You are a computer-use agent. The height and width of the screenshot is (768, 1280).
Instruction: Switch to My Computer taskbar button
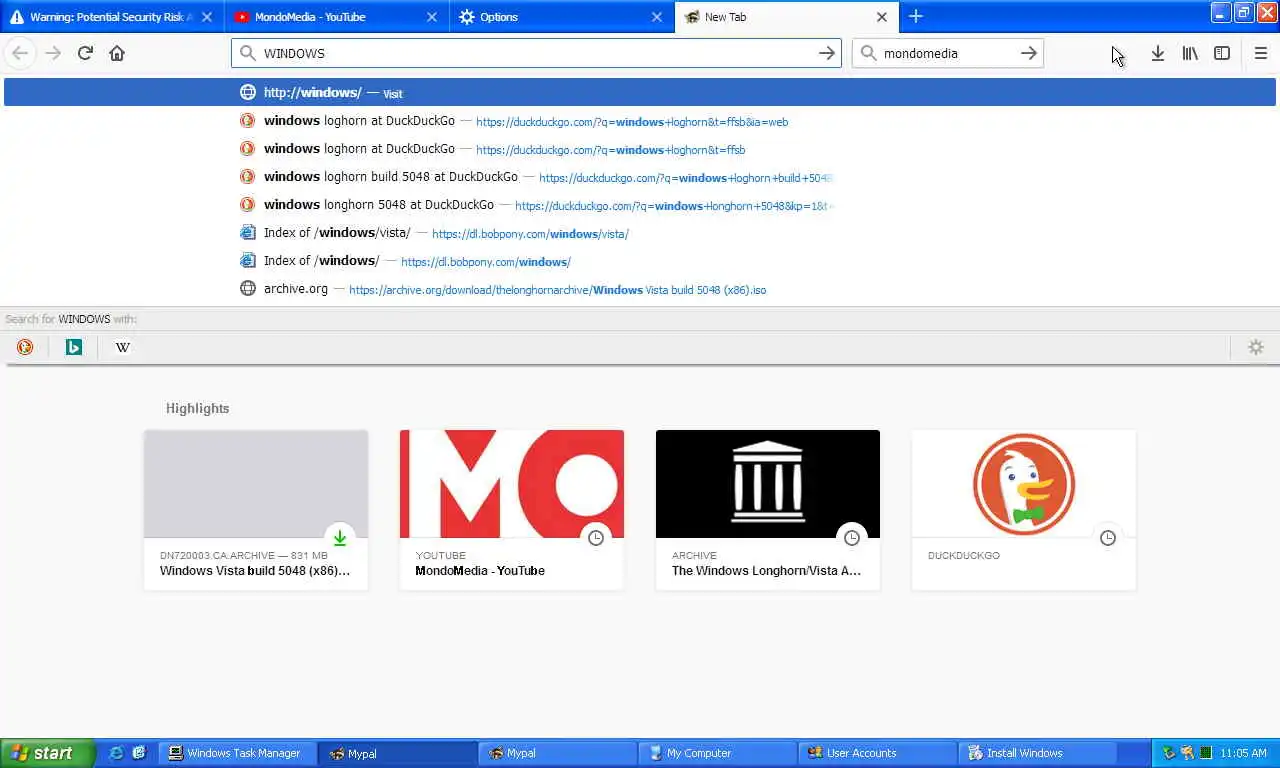point(718,753)
